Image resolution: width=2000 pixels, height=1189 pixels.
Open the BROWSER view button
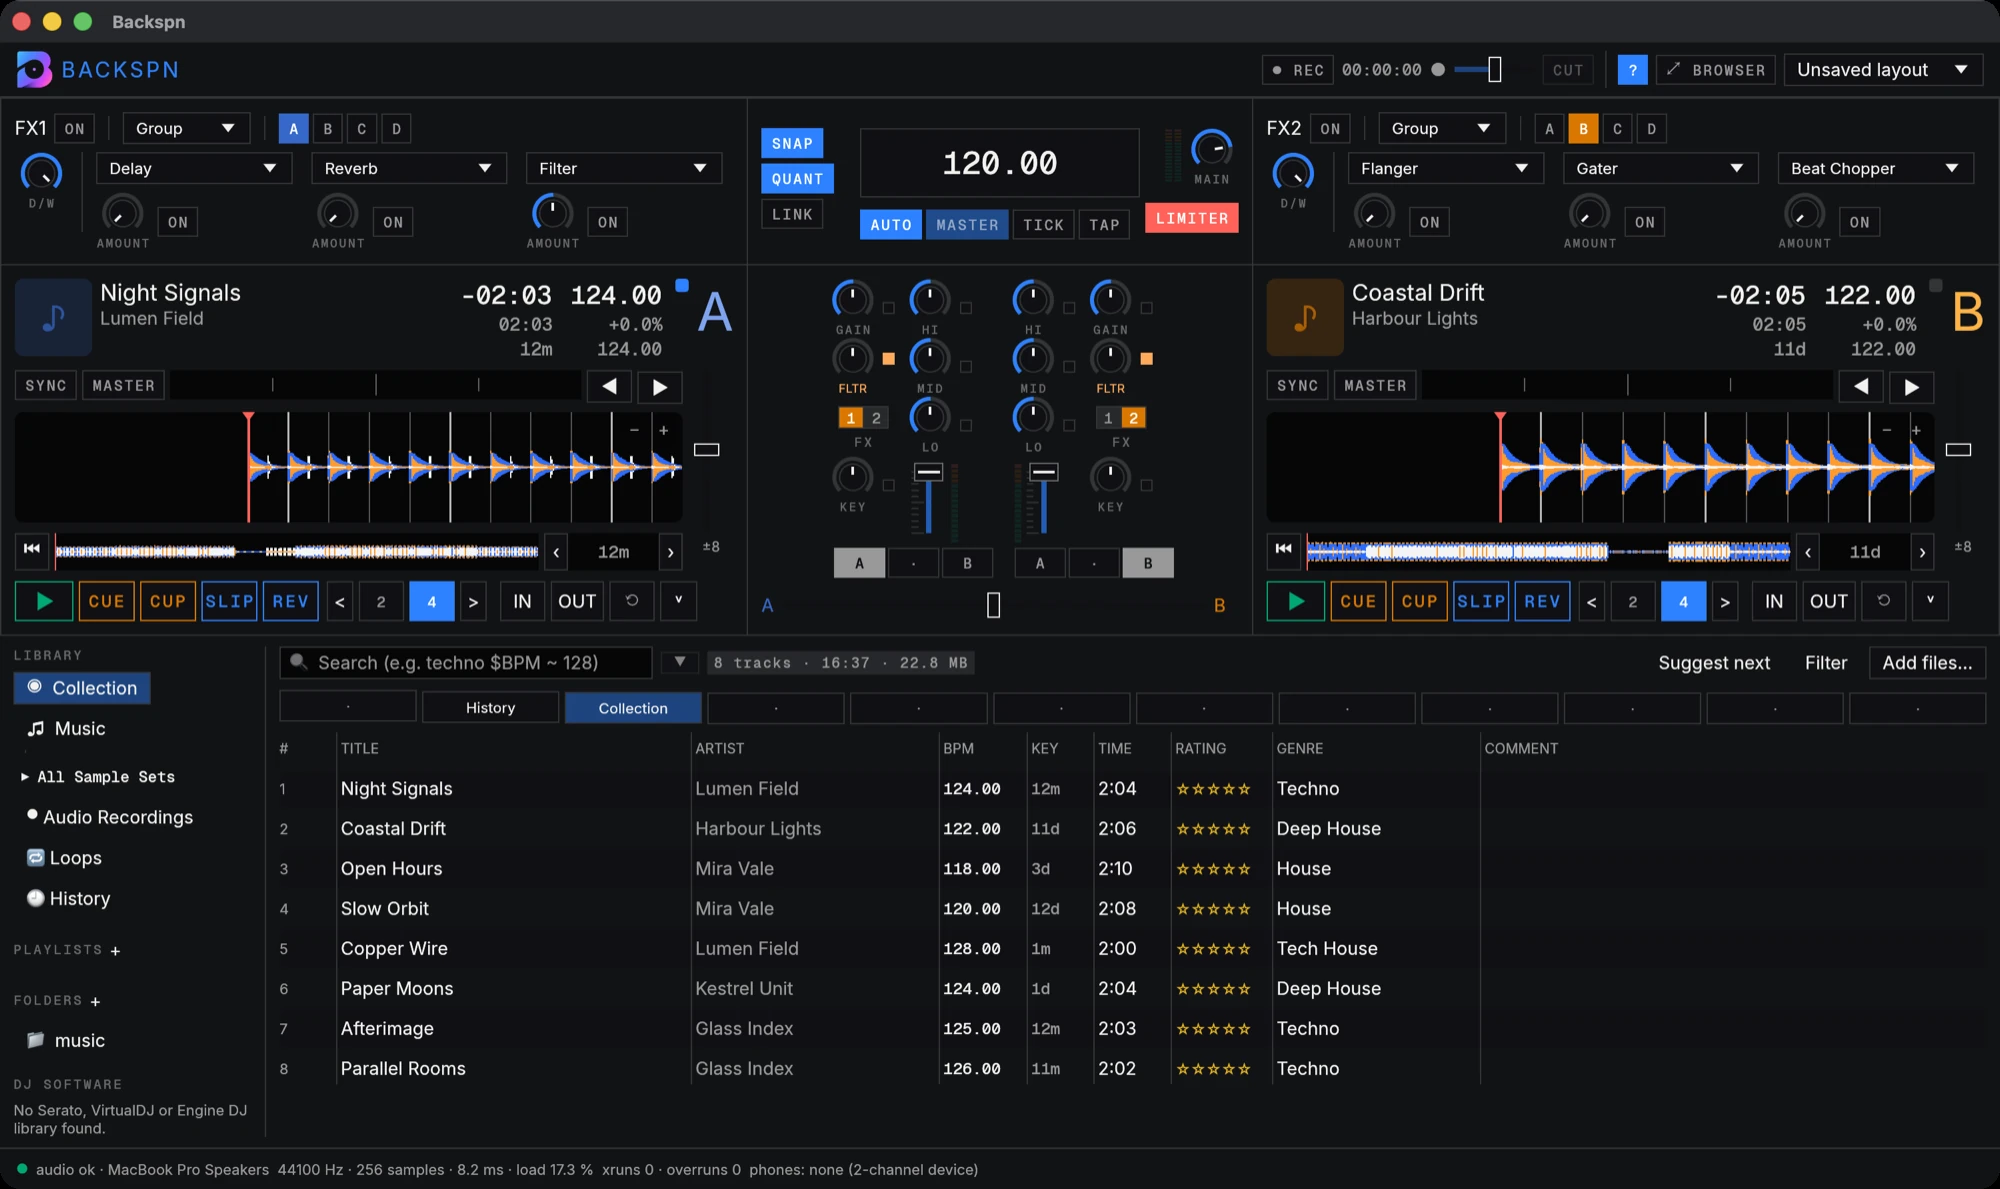tap(1716, 70)
